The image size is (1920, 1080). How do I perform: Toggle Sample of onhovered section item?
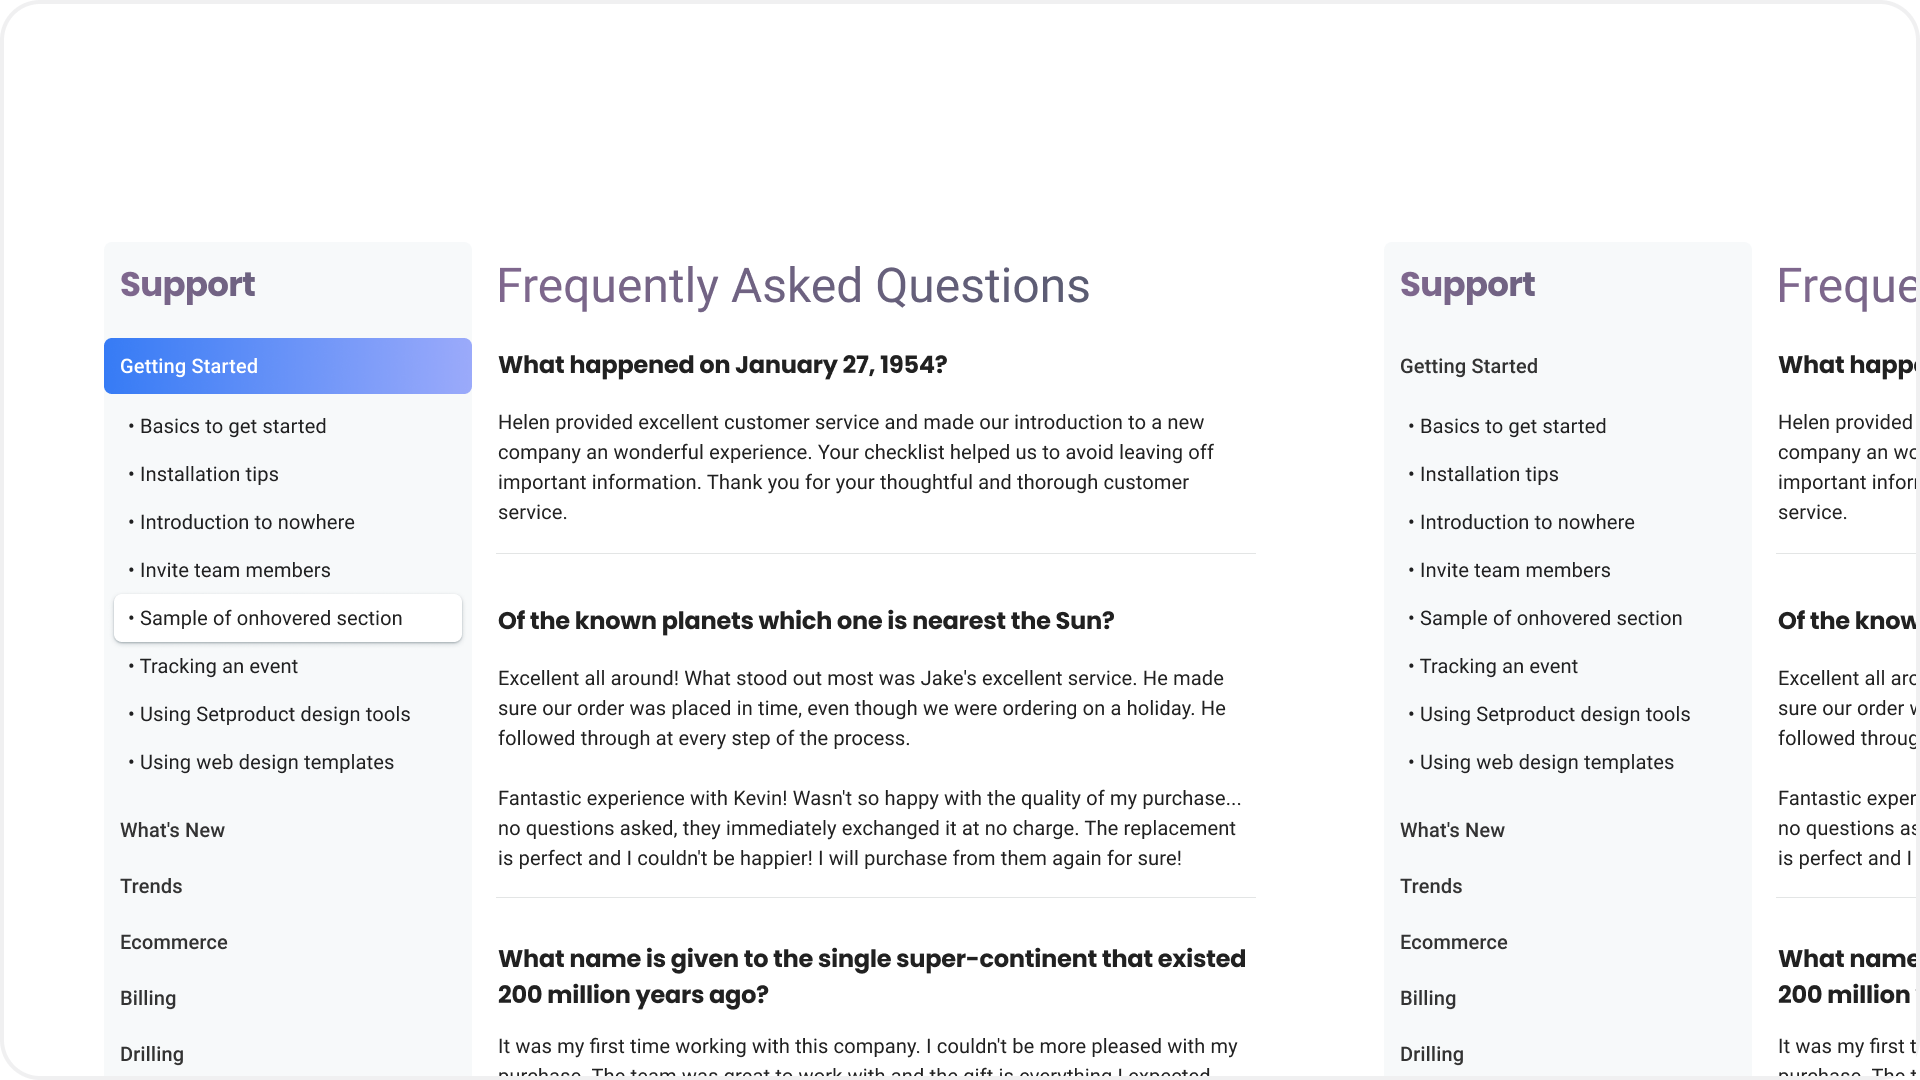pyautogui.click(x=287, y=617)
